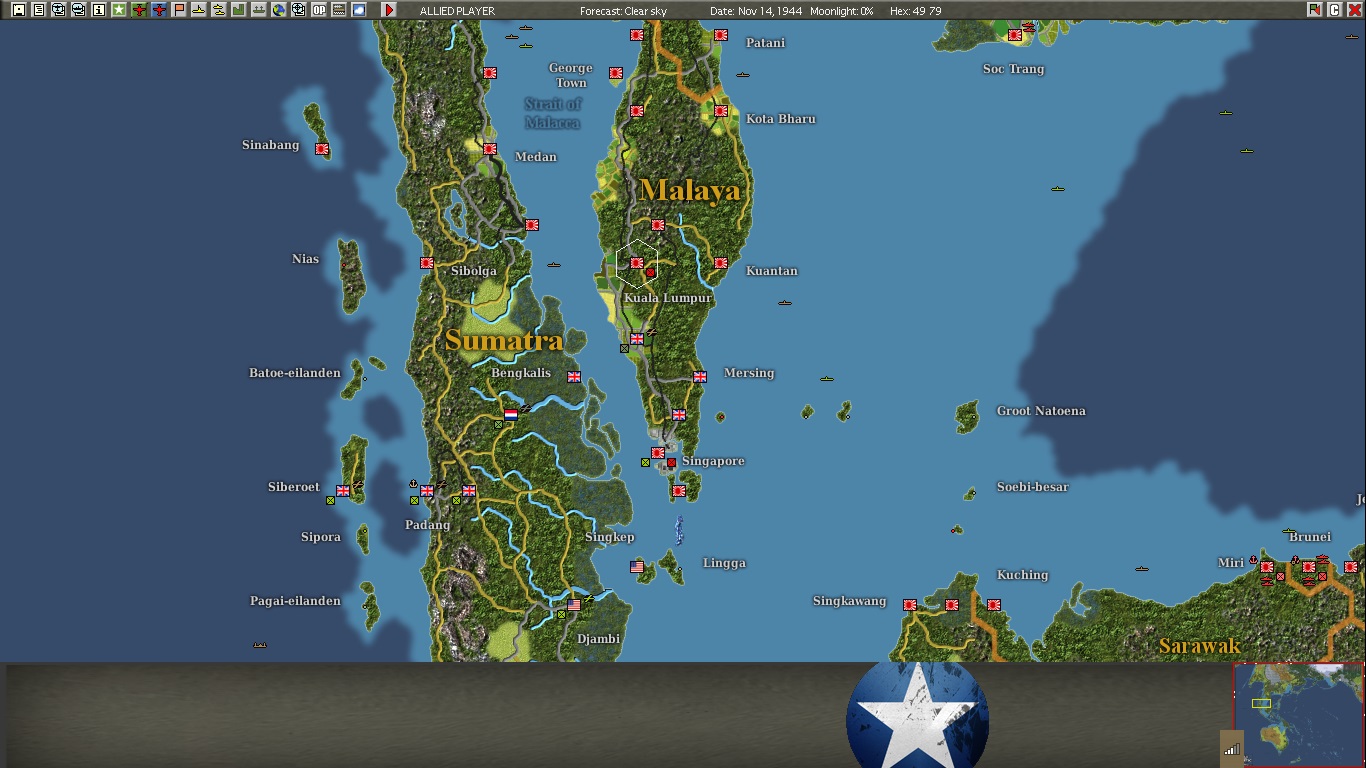This screenshot has width=1366, height=768.
Task: Select Japanese base flag at Kuantan
Action: click(721, 263)
